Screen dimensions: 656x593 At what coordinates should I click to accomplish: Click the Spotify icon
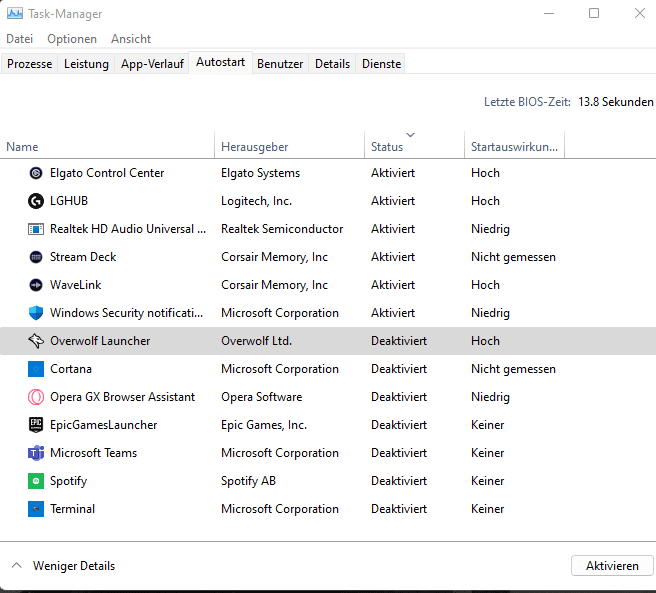pyautogui.click(x=36, y=481)
